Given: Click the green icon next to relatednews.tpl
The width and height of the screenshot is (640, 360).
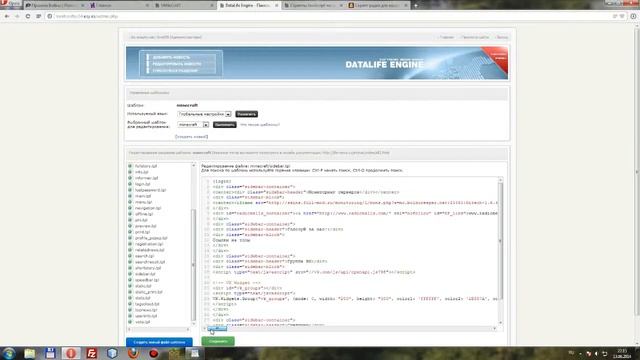Looking at the screenshot, I should pyautogui.click(x=130, y=250).
